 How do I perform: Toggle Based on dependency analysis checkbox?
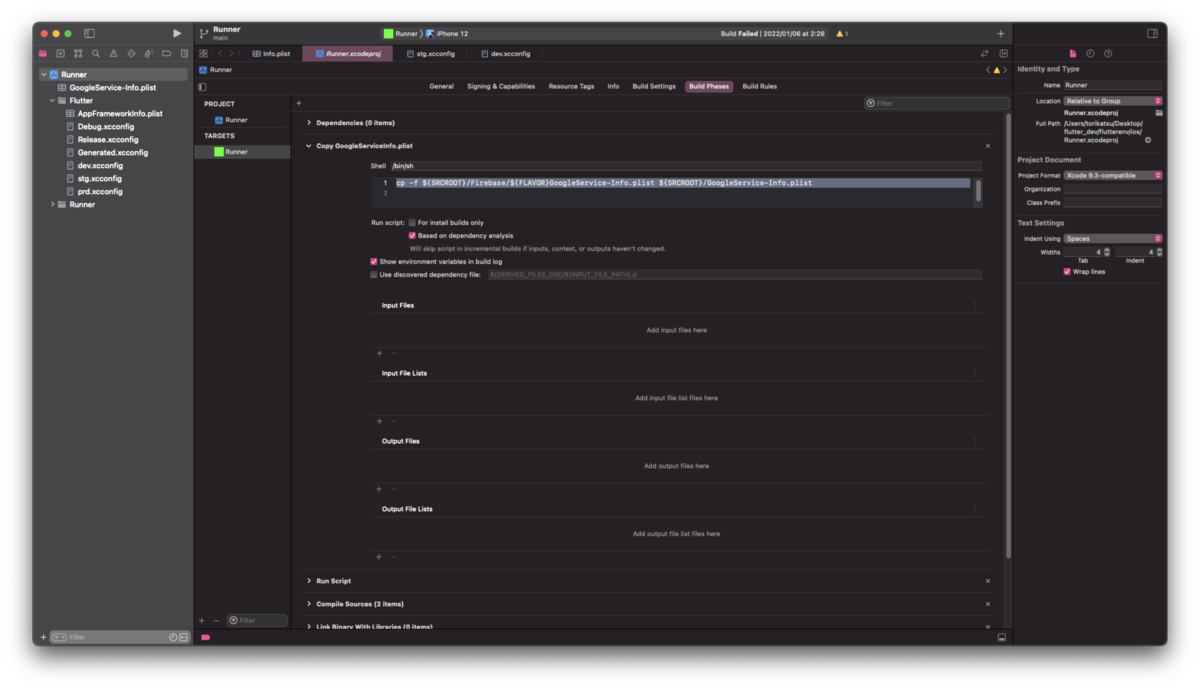pyautogui.click(x=412, y=236)
